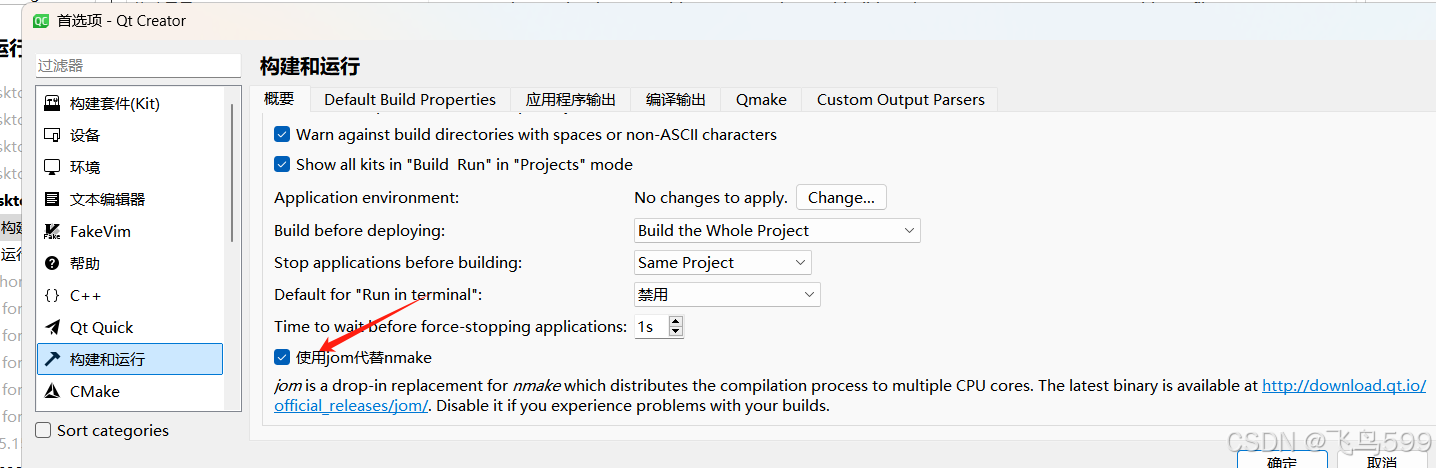The width and height of the screenshot is (1436, 468).
Task: Select 环境 category
Action: [130, 167]
